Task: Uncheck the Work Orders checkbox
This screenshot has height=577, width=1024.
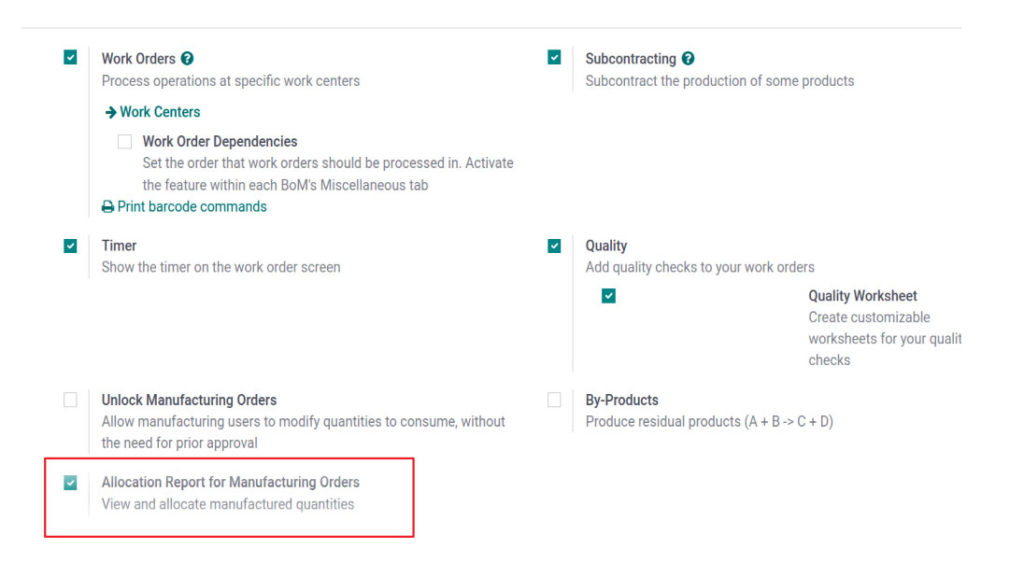Action: point(71,57)
